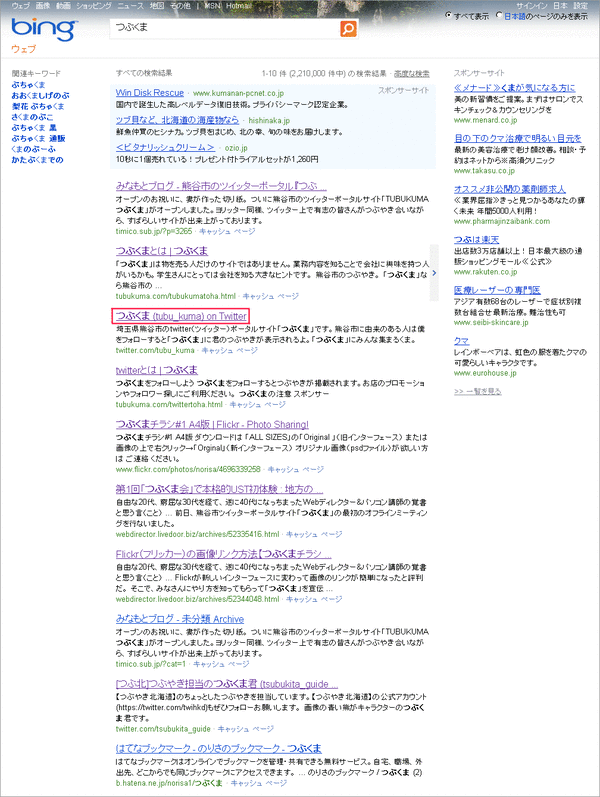Open つぶくまチラシ#1 A4版 Flickr result
600x797 pixels.
[212, 424]
